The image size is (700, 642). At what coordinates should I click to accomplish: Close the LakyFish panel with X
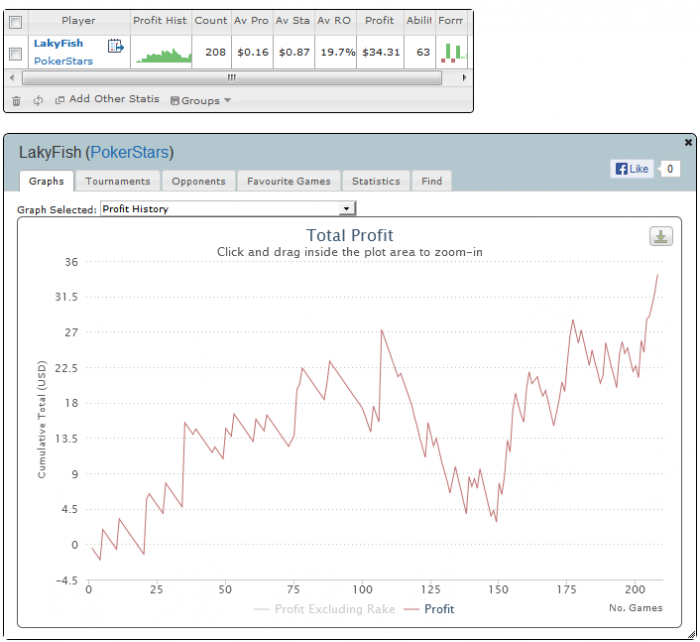(688, 142)
